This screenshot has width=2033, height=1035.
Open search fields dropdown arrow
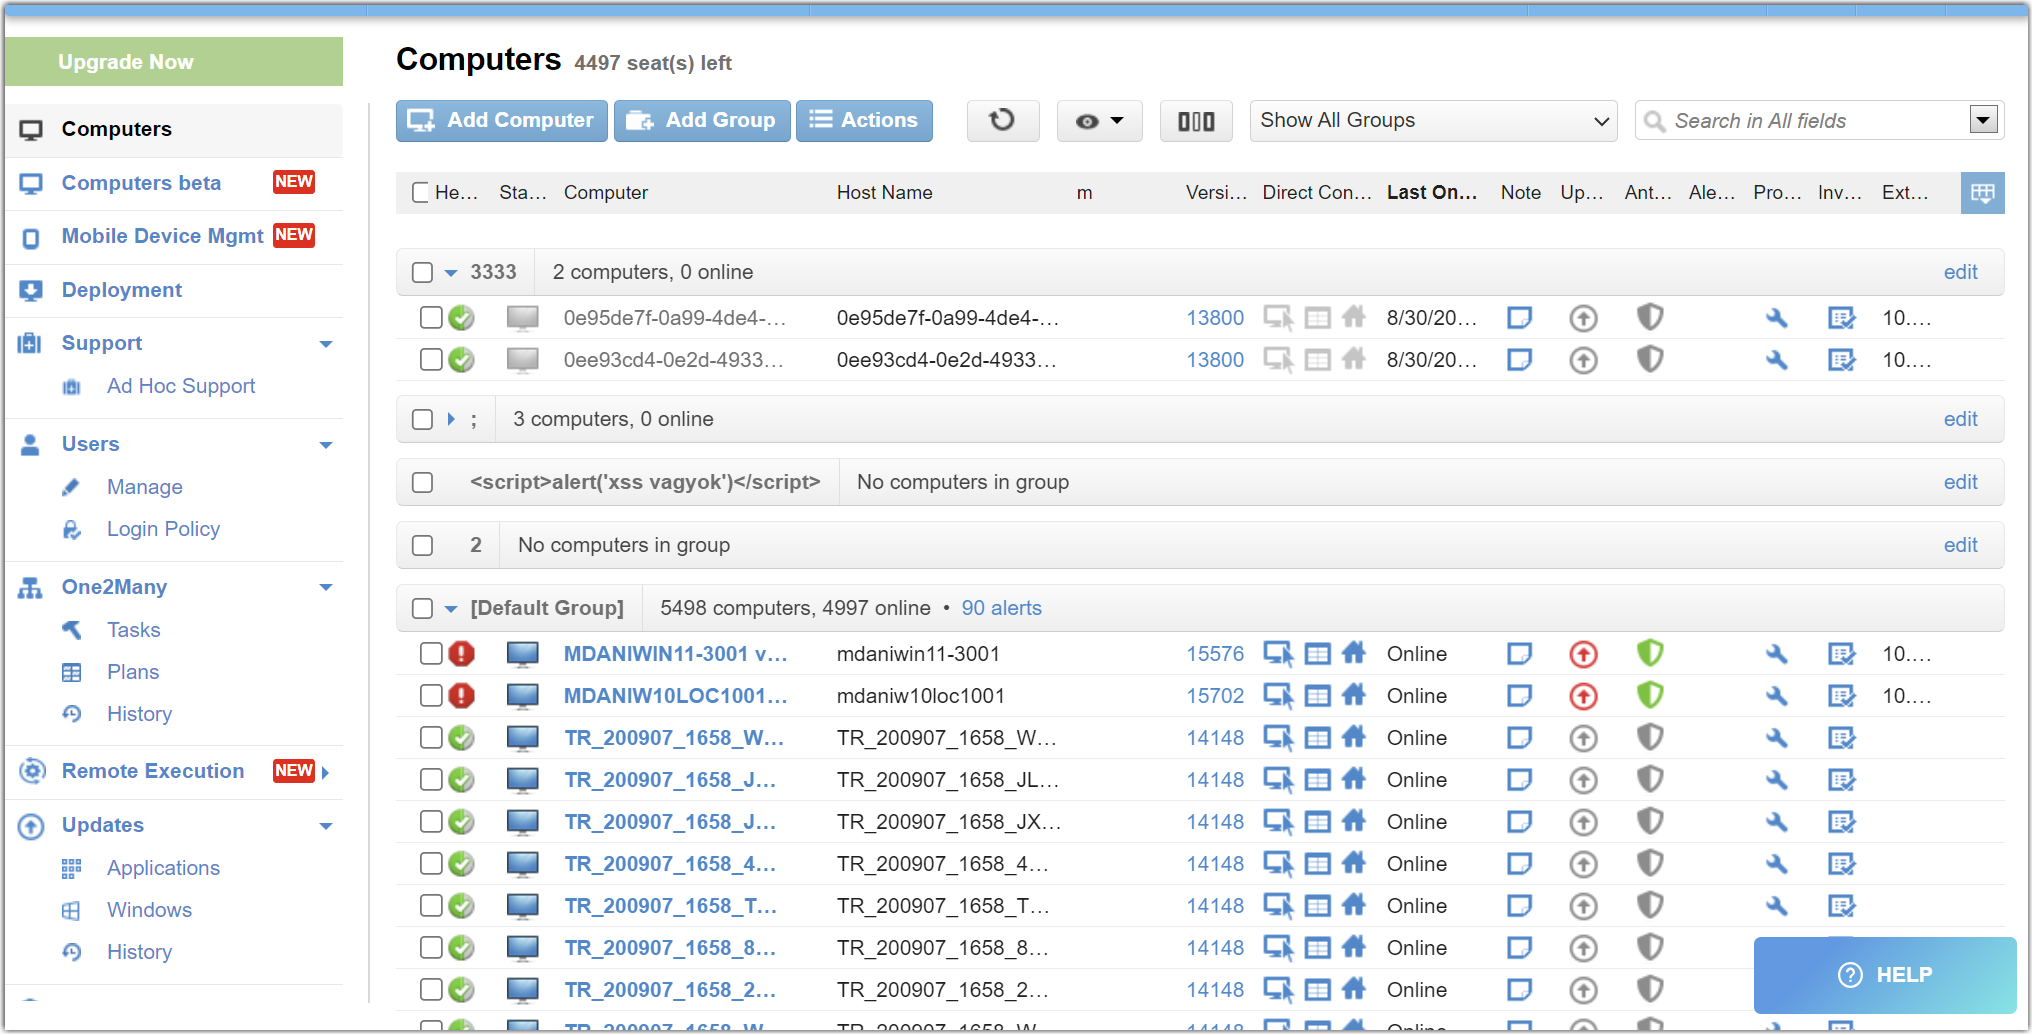pos(1984,120)
